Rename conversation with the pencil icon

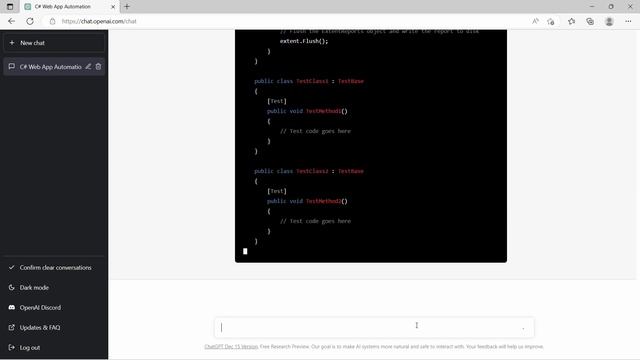[x=88, y=67]
